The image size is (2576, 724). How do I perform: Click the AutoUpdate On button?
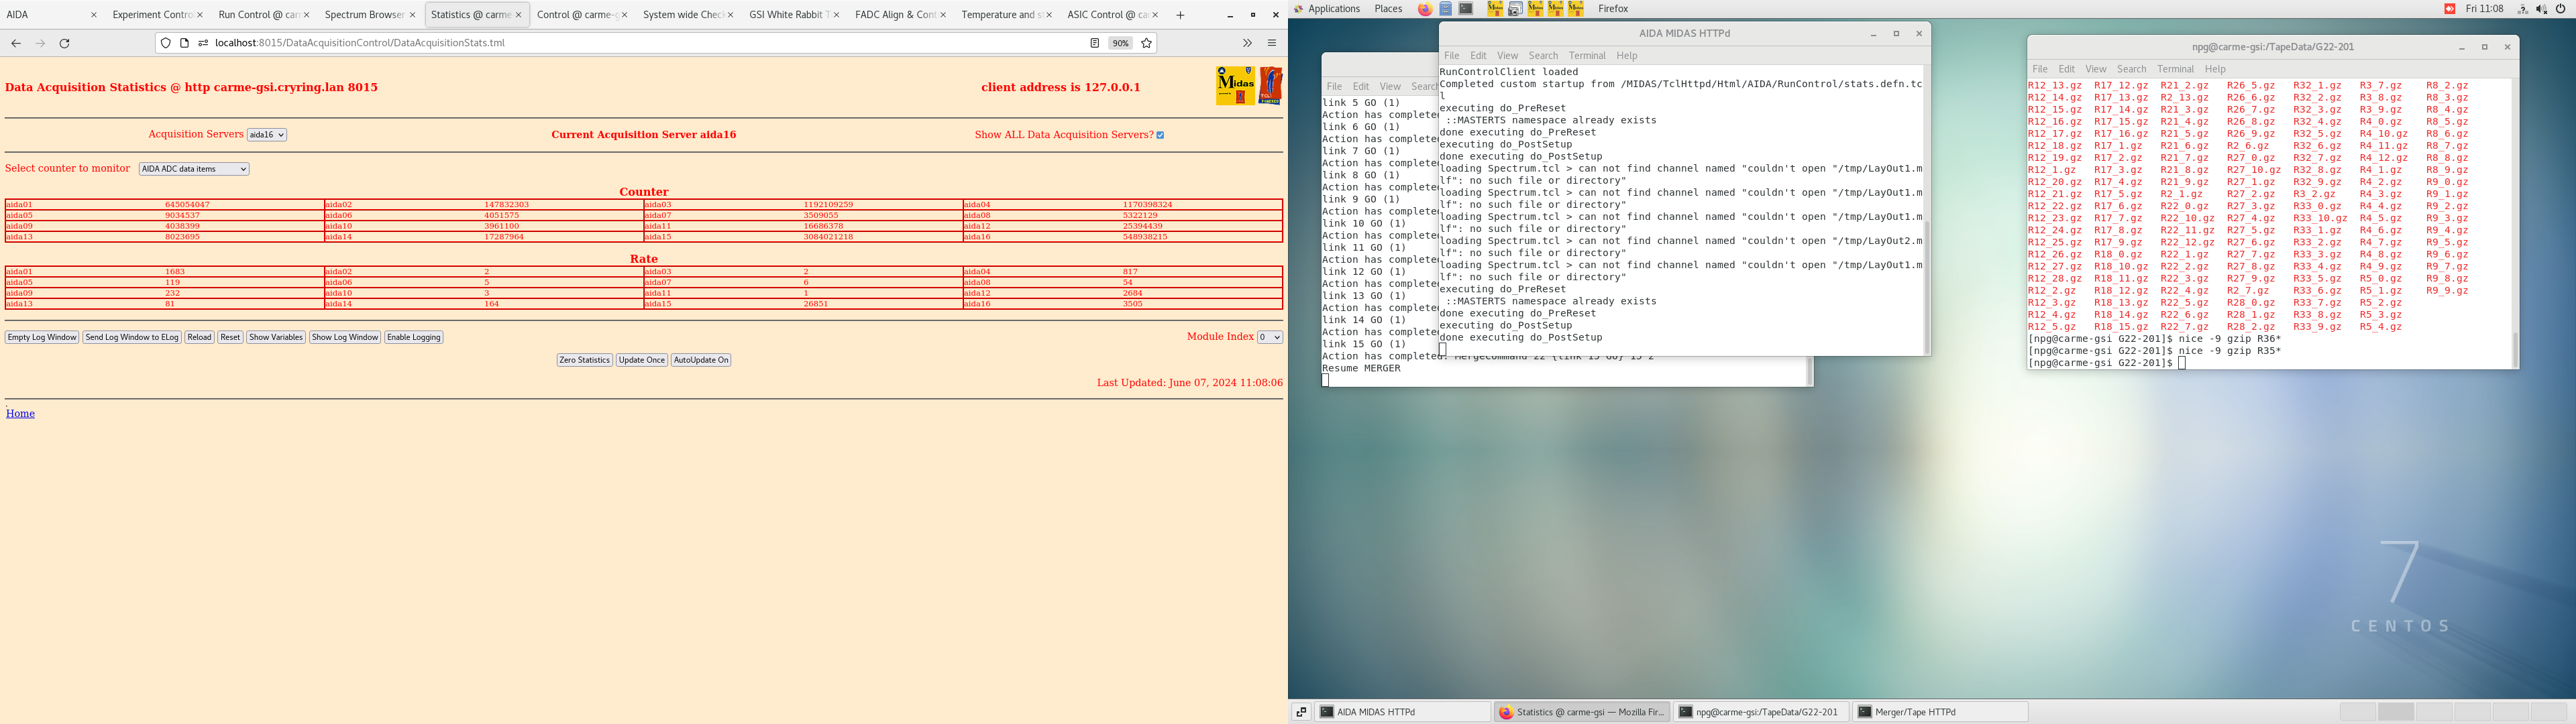tap(701, 360)
